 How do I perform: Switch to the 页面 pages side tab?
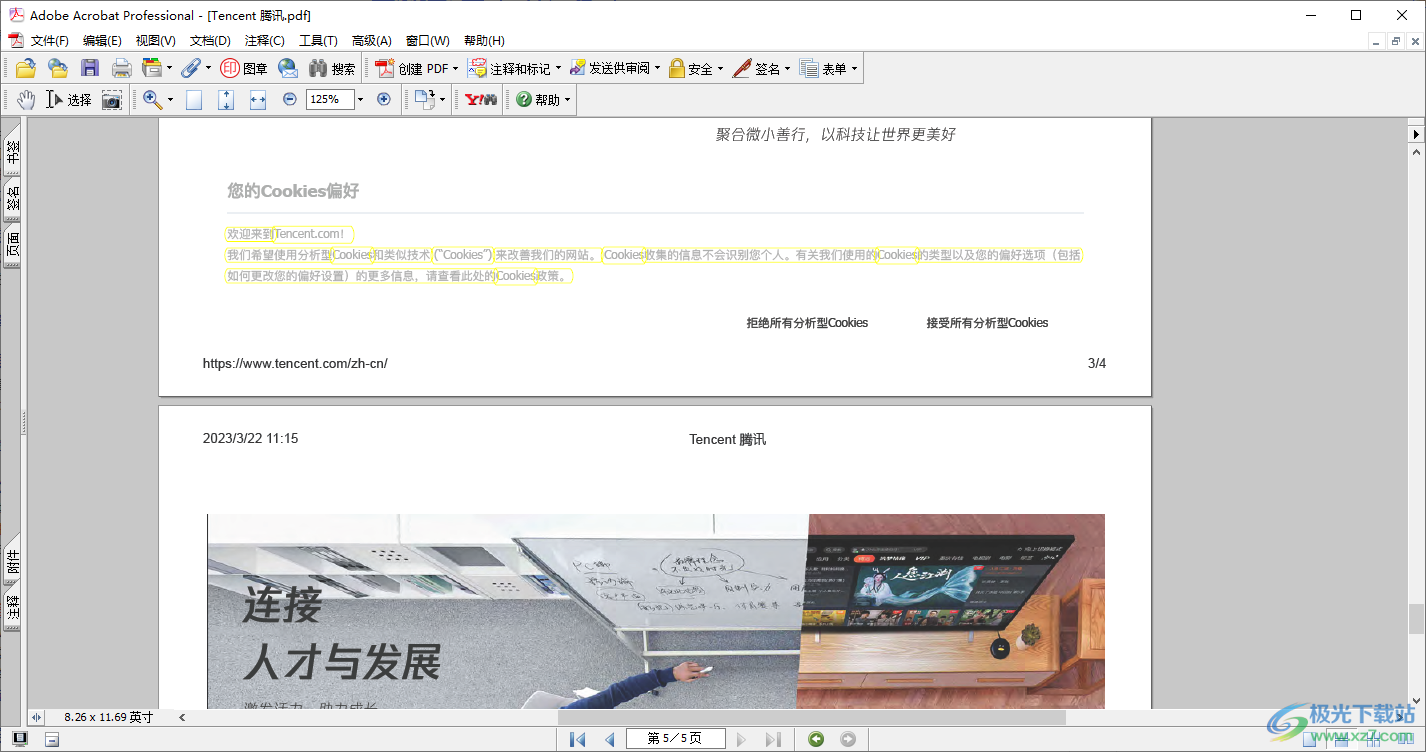(x=12, y=245)
